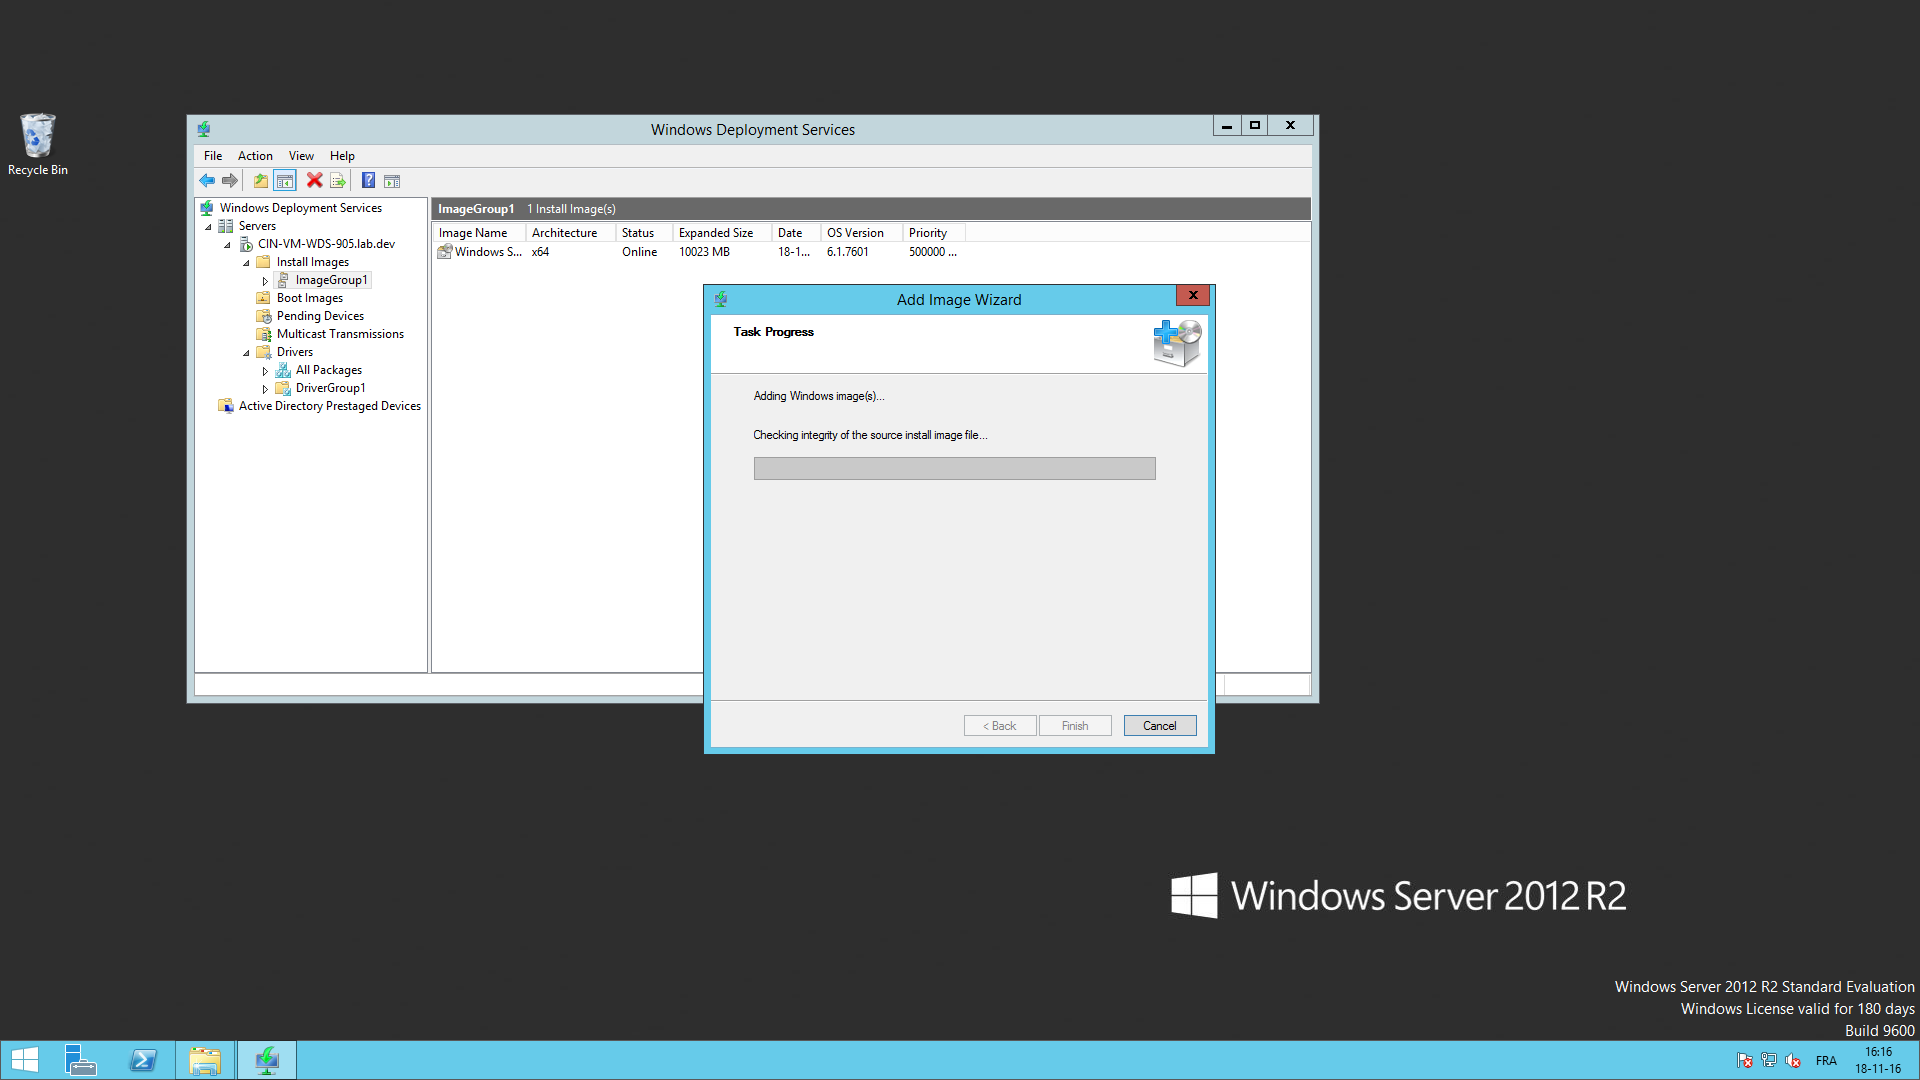Click Cancel in the Add Image Wizard
The height and width of the screenshot is (1080, 1920).
(1160, 726)
